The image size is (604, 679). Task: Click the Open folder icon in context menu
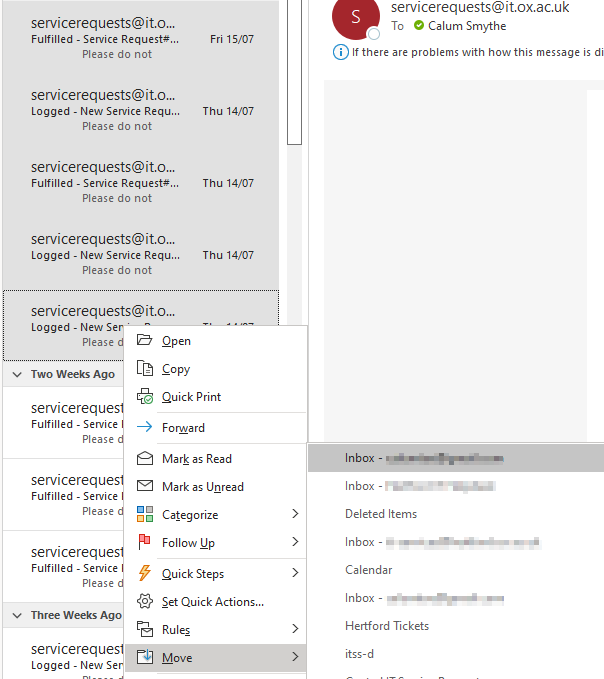[144, 341]
